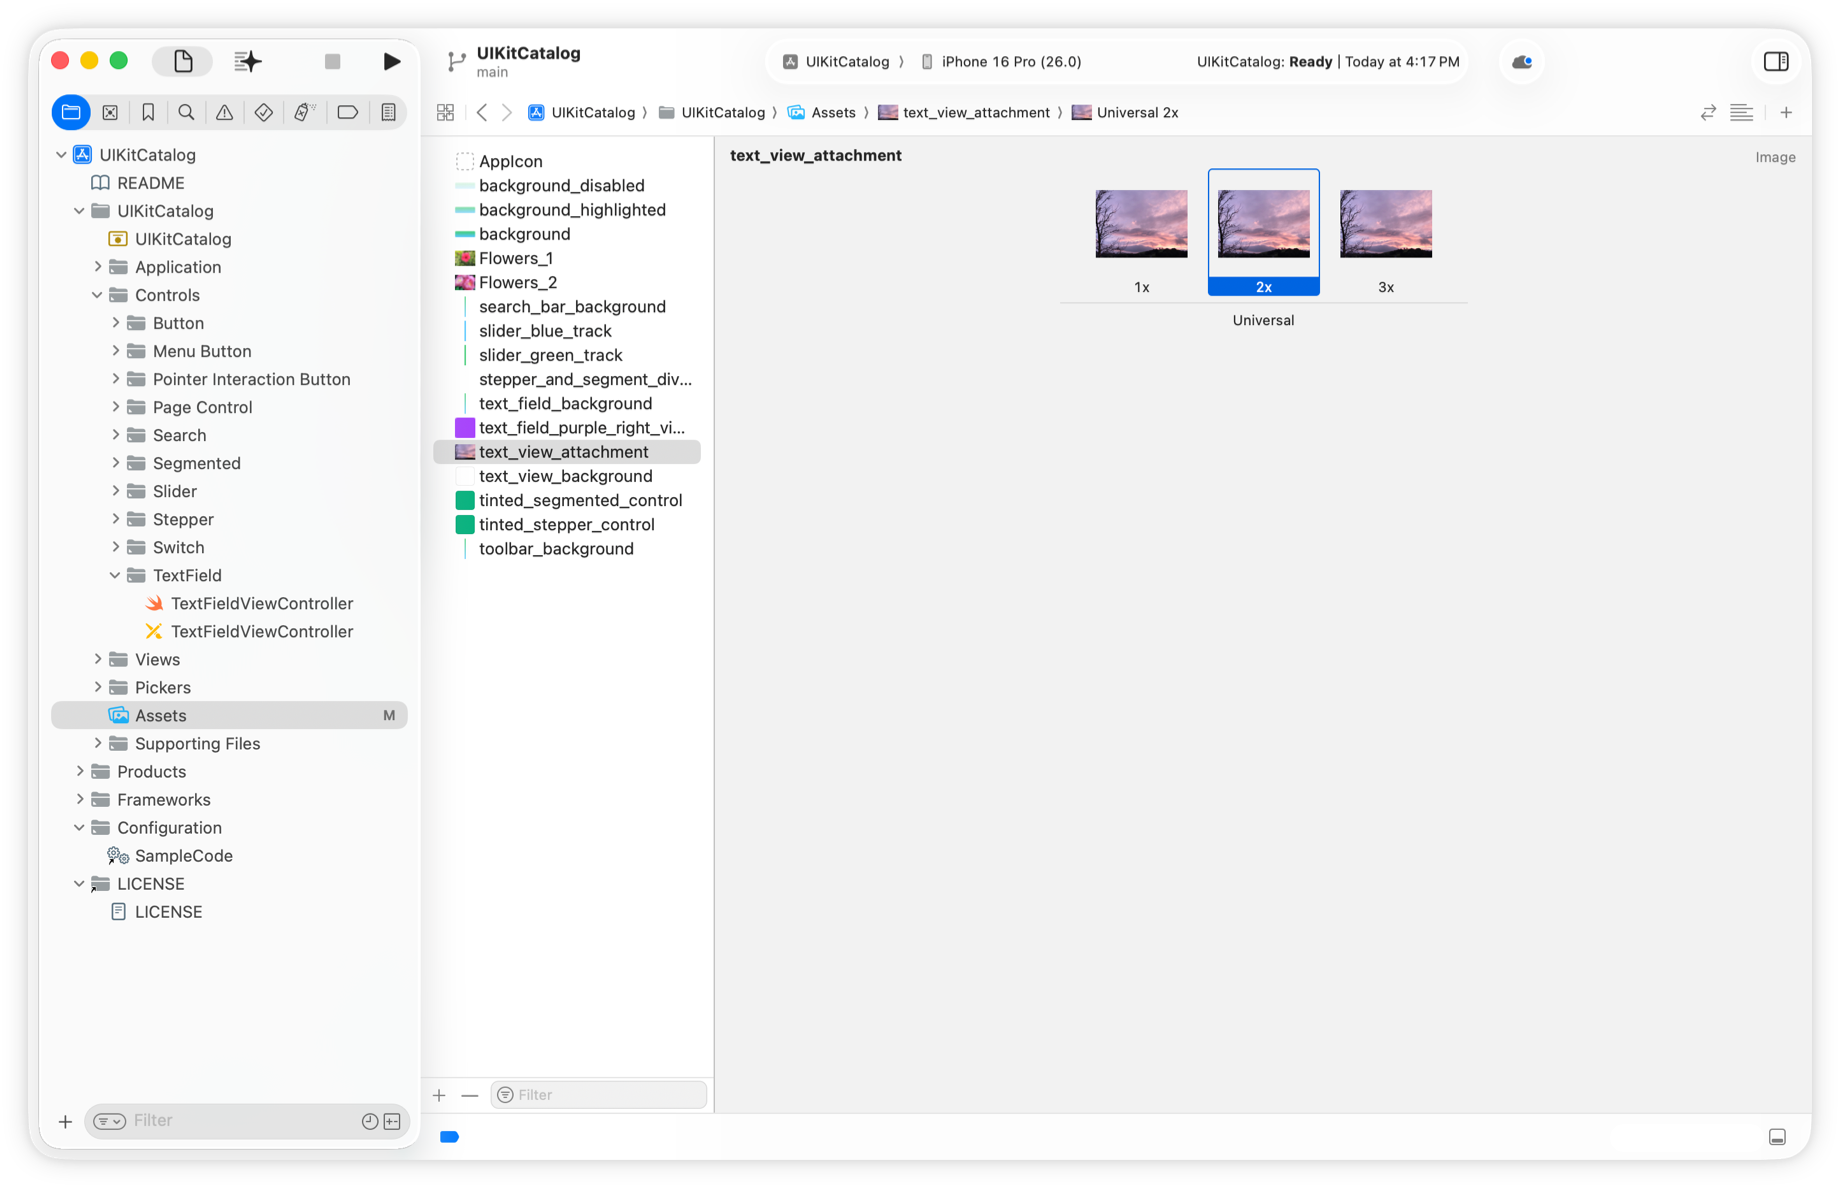Open the Issue navigator warning icon

(224, 112)
